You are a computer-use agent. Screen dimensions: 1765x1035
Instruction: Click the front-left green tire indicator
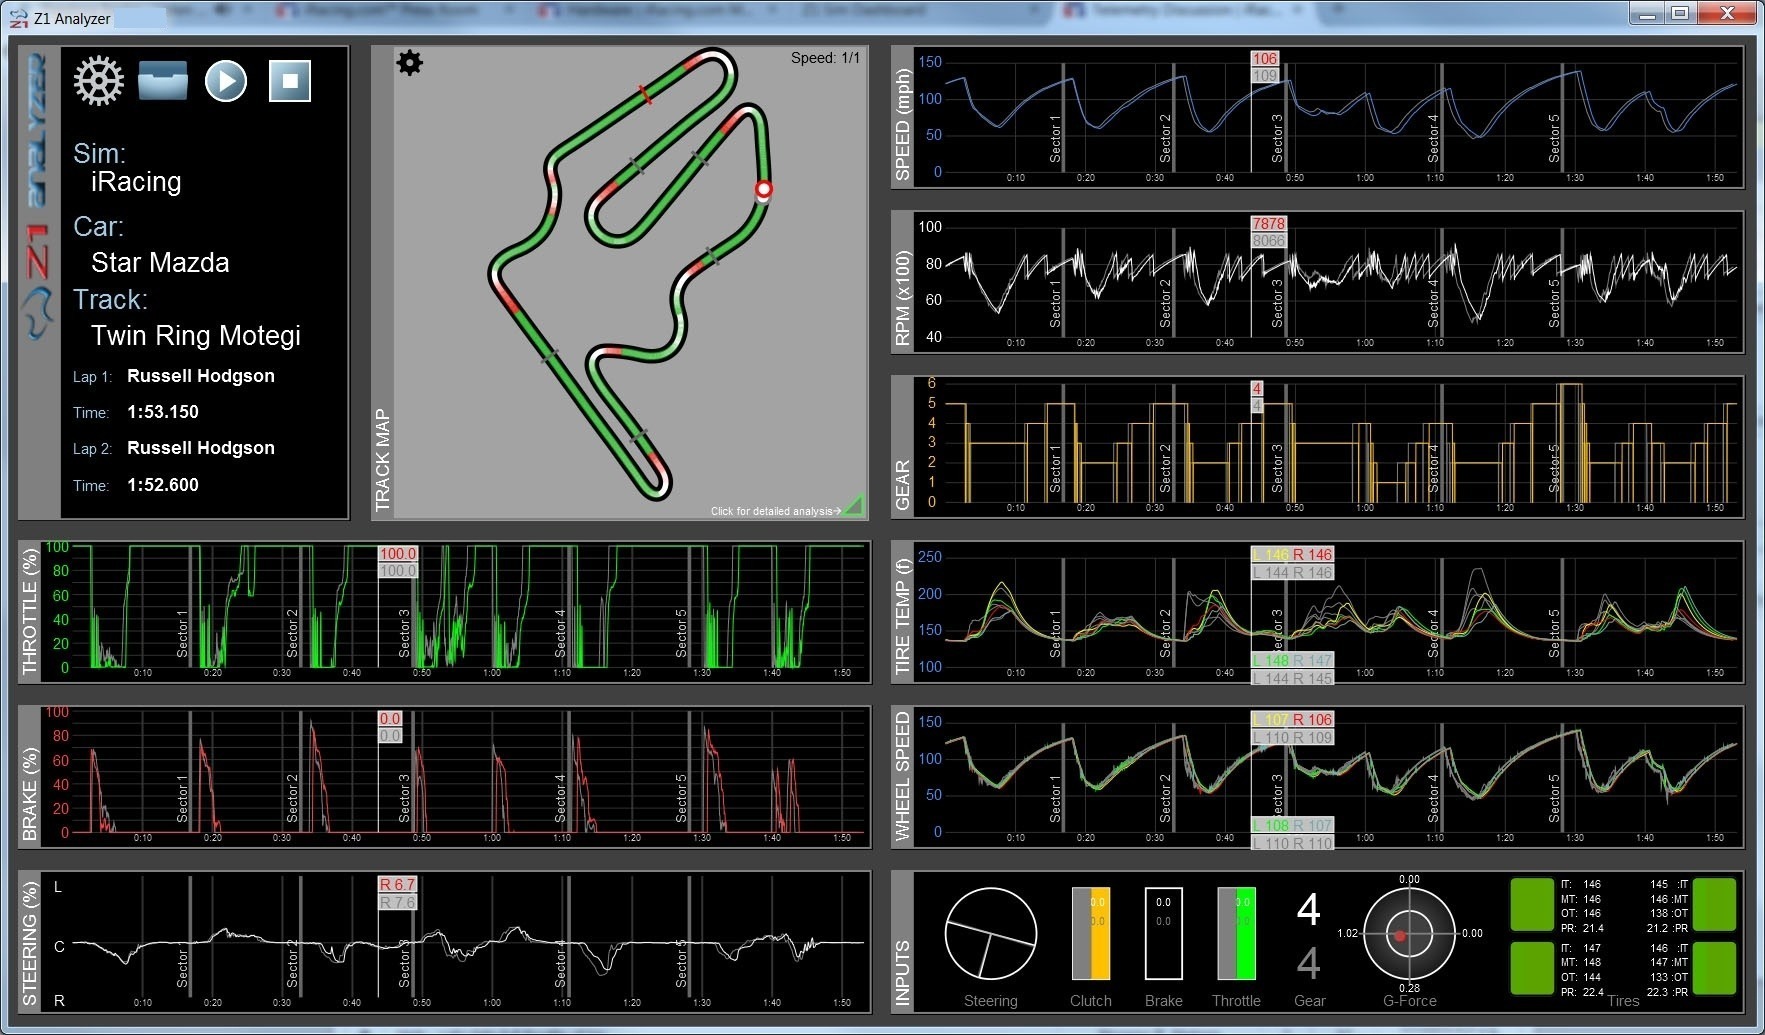[1532, 905]
